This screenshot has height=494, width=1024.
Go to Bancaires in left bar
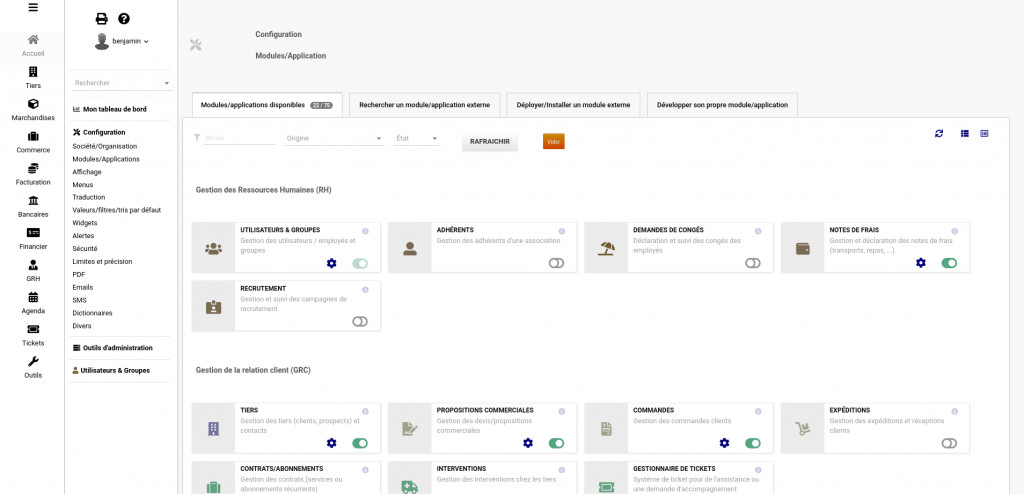coord(33,206)
